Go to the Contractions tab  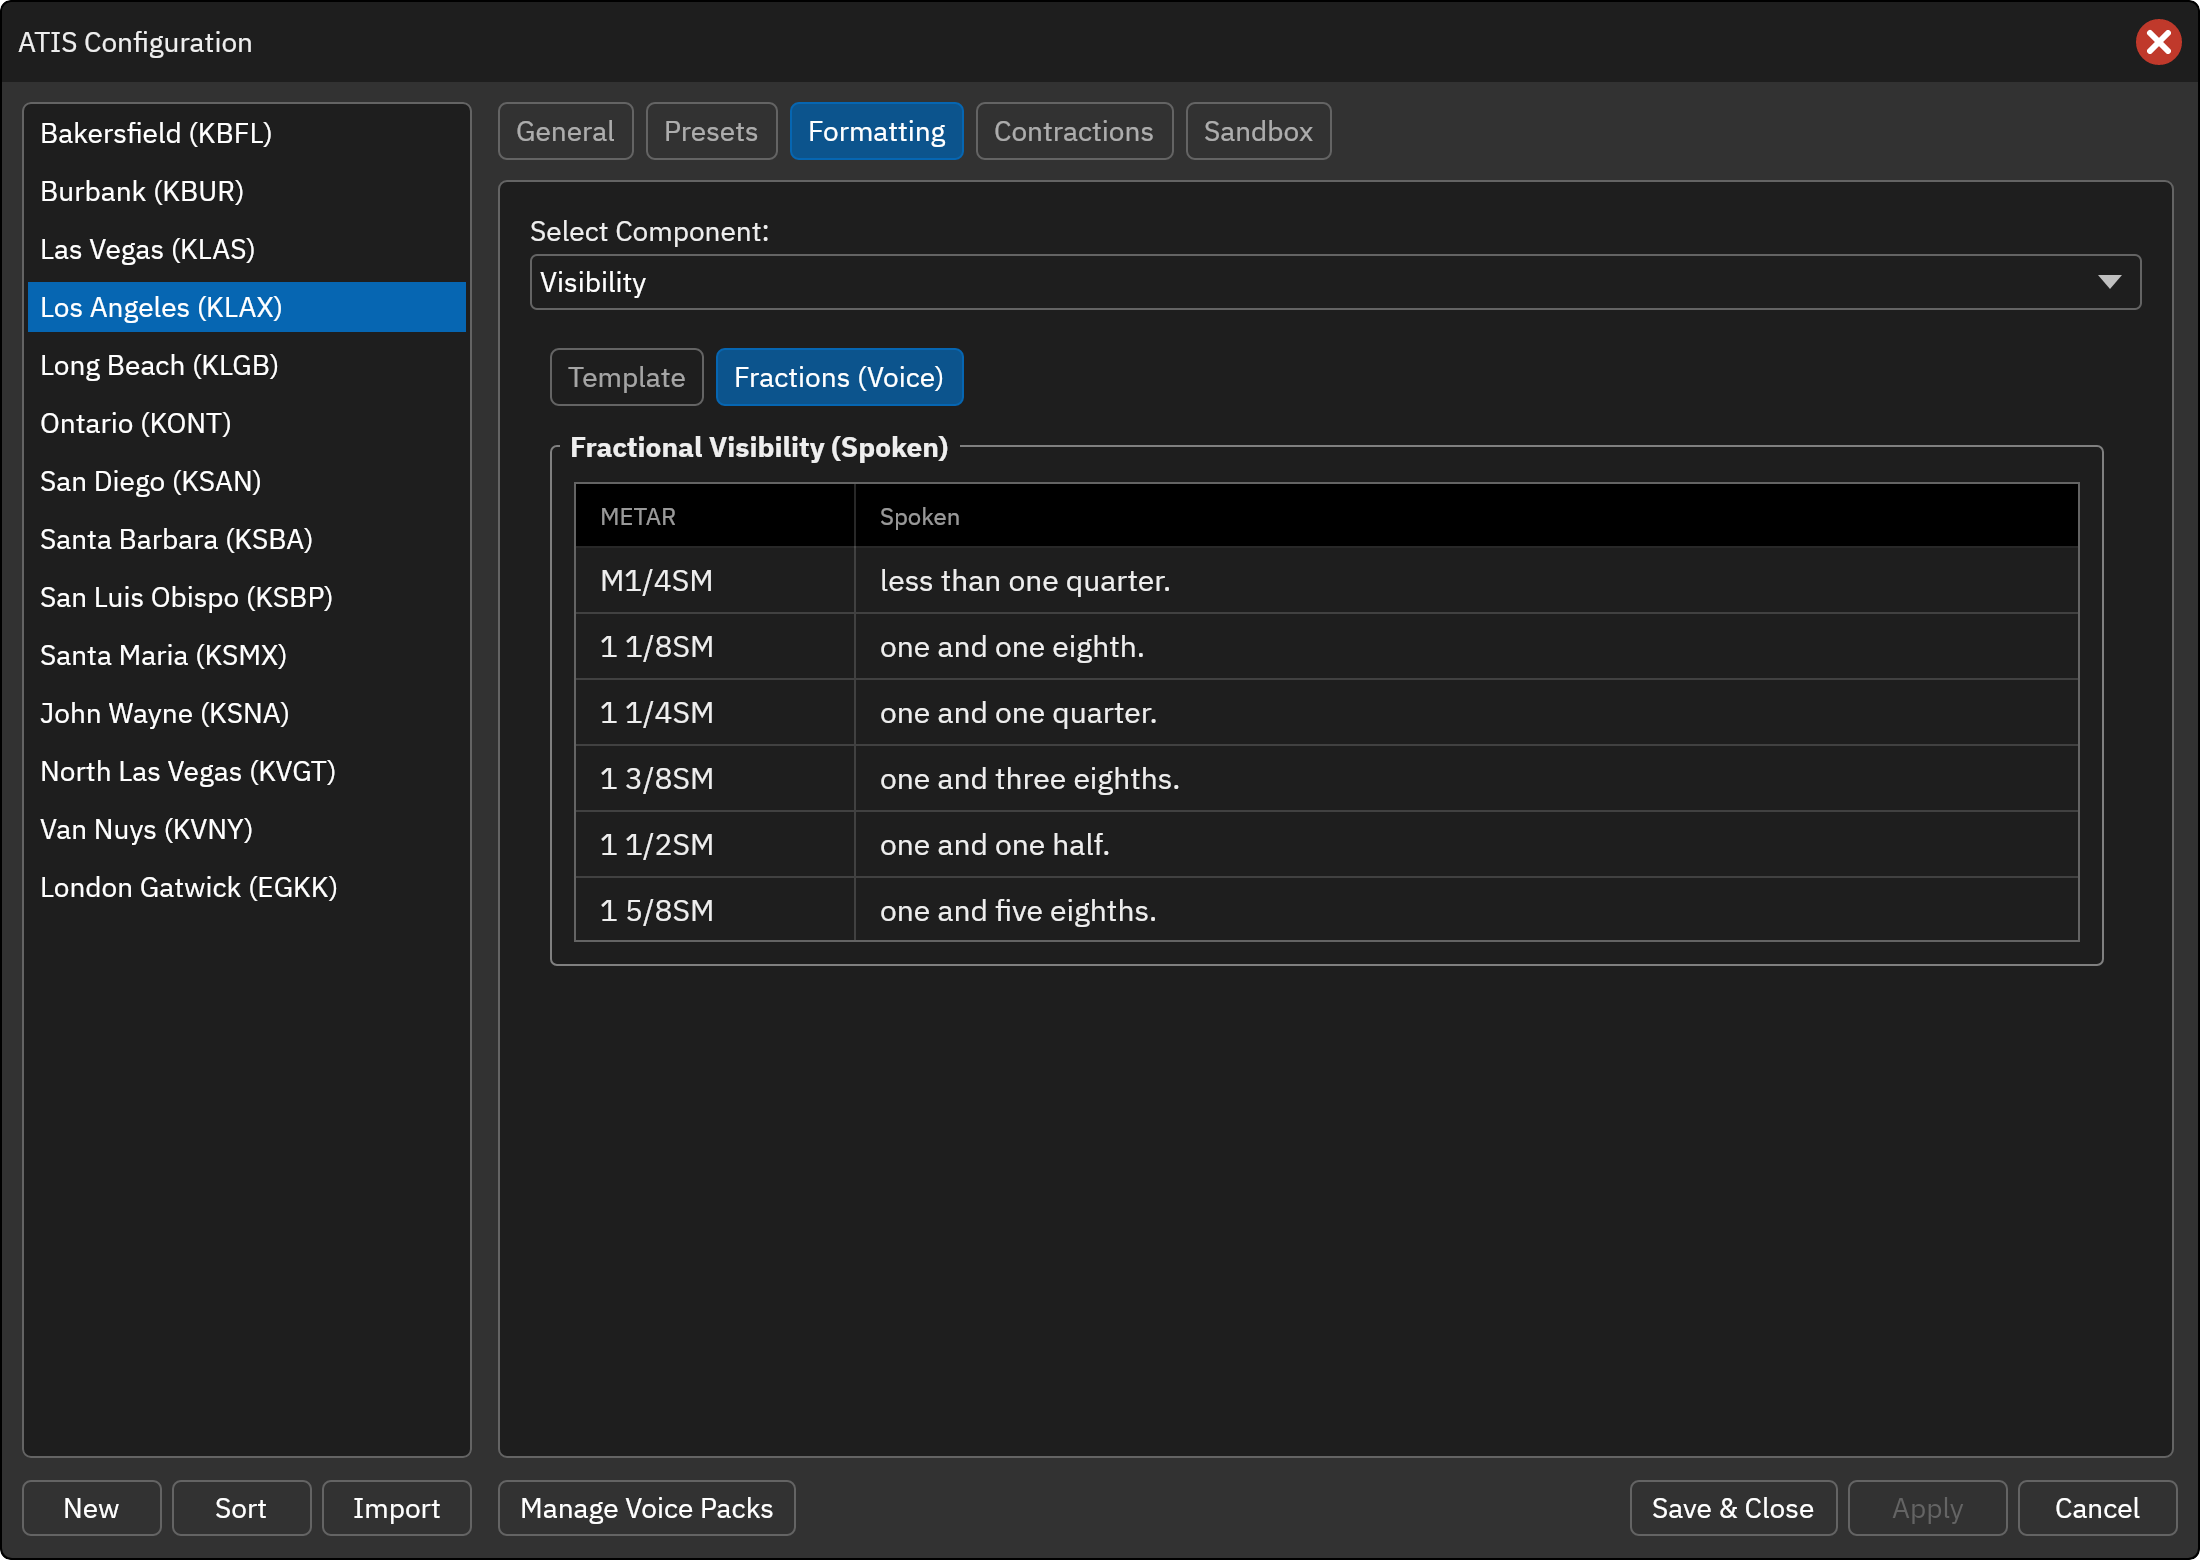click(1074, 131)
